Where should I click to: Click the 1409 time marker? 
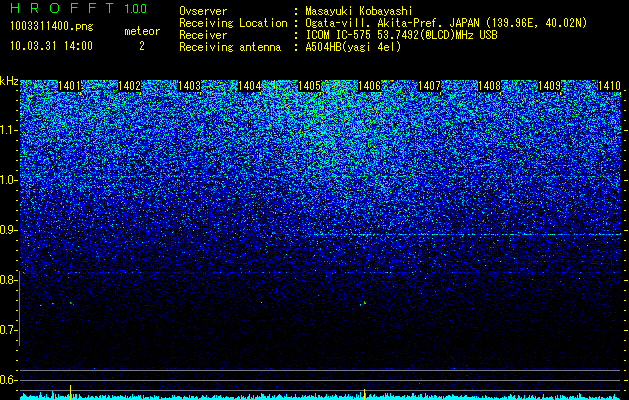click(550, 86)
